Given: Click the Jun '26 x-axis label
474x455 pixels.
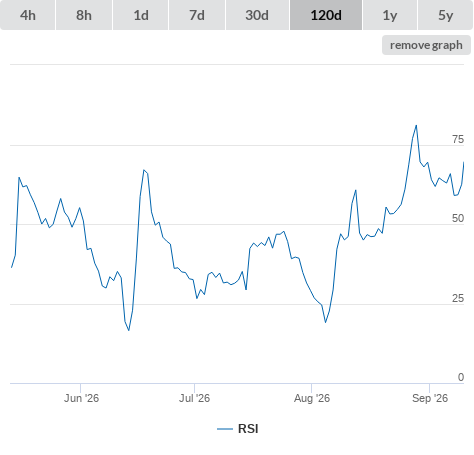Looking at the screenshot, I should (81, 398).
